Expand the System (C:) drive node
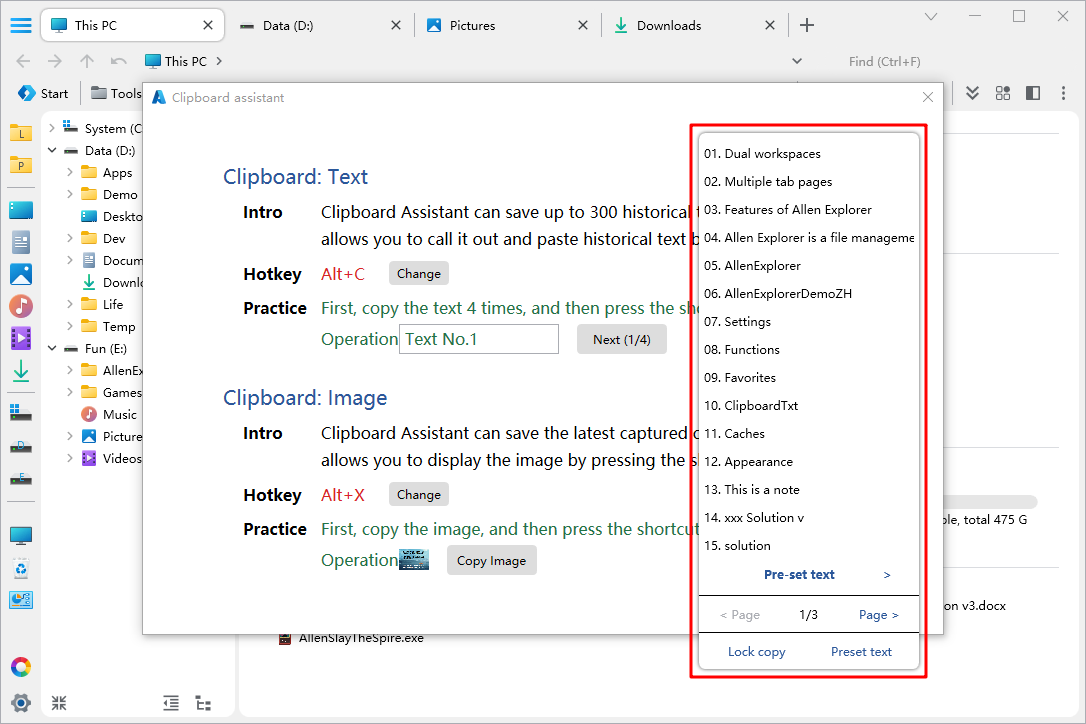The height and width of the screenshot is (724, 1086). [x=52, y=128]
